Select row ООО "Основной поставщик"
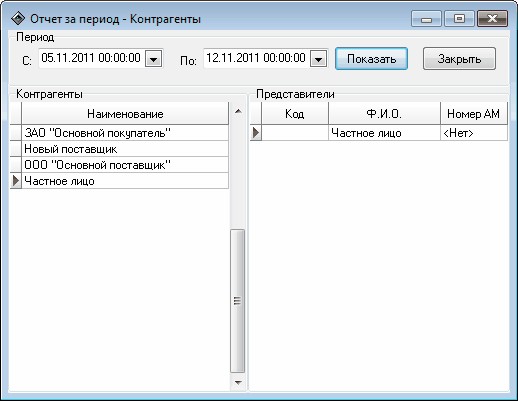The image size is (518, 401). (125, 165)
